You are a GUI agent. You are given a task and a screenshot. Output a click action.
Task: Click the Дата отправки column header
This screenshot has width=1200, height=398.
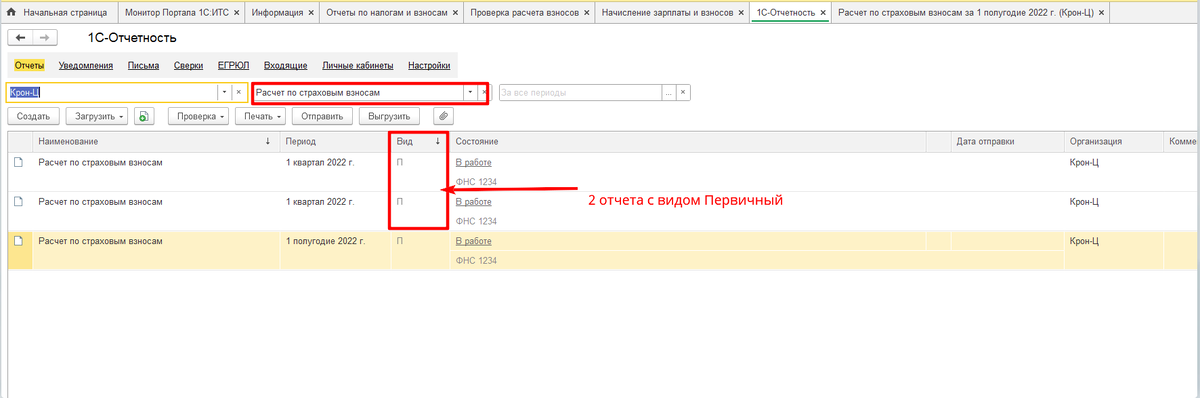pyautogui.click(x=1006, y=142)
